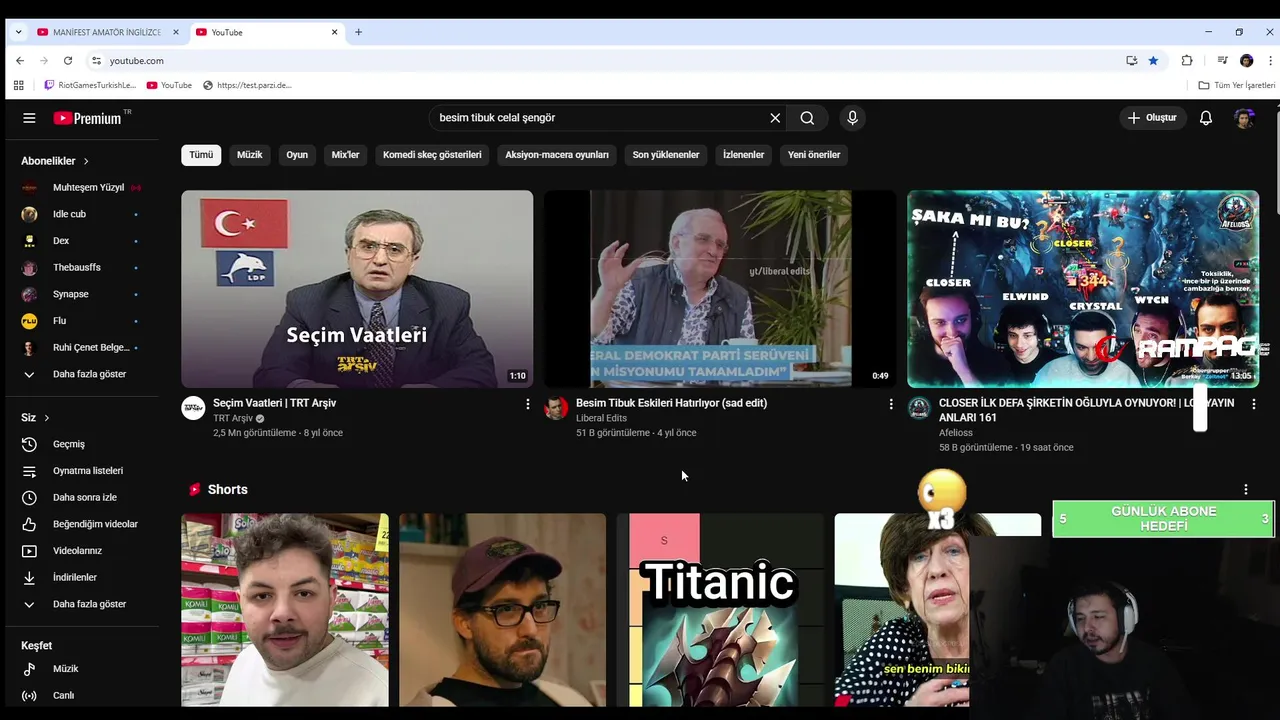1280x720 pixels.
Task: Open the Shorts section three-dot menu
Action: pos(1246,490)
